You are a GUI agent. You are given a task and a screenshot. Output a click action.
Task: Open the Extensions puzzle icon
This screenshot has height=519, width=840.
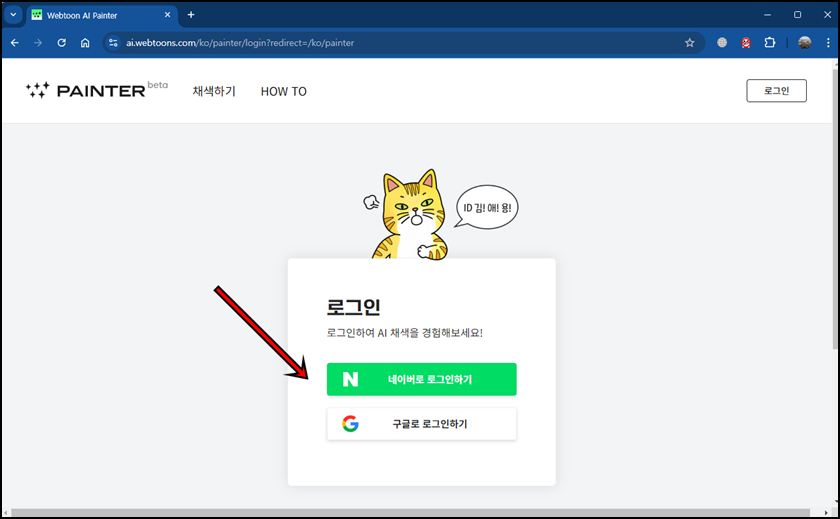tap(770, 43)
